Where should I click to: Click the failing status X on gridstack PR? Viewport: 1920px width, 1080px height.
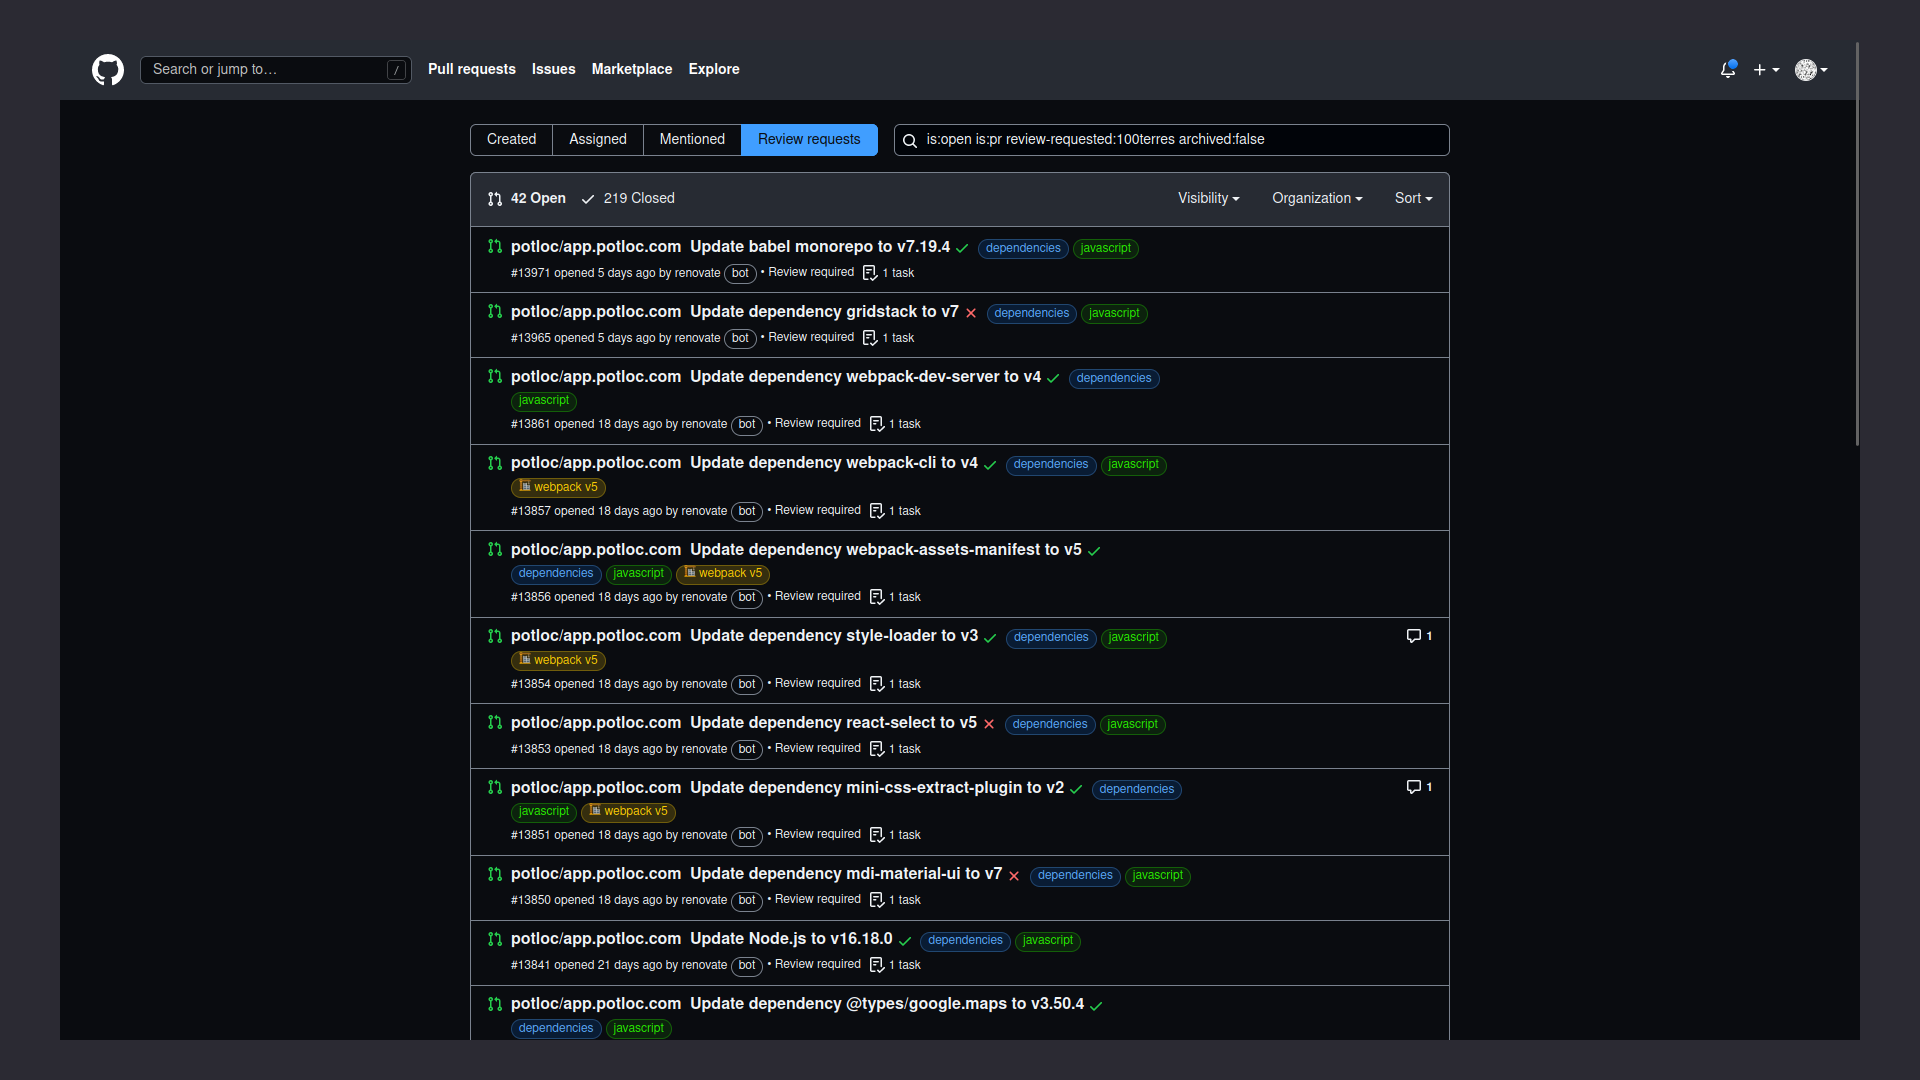(971, 313)
